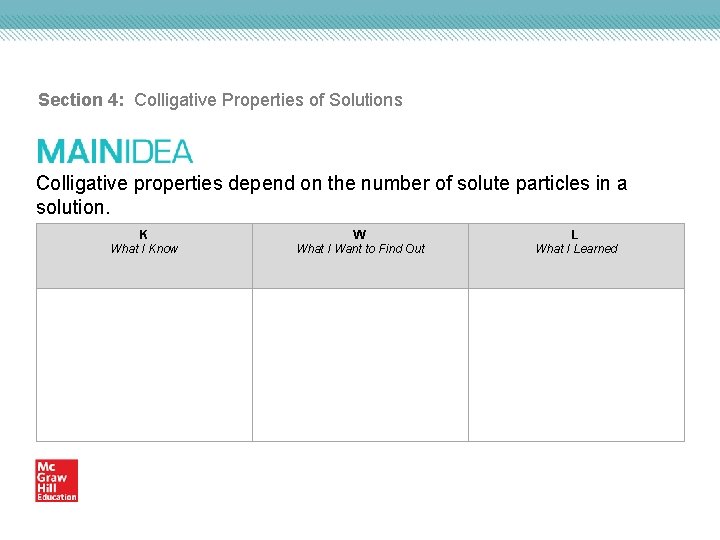Viewport: 720px width, 540px height.
Task: Click the MAINIDEA heading graphic
Action: click(115, 151)
